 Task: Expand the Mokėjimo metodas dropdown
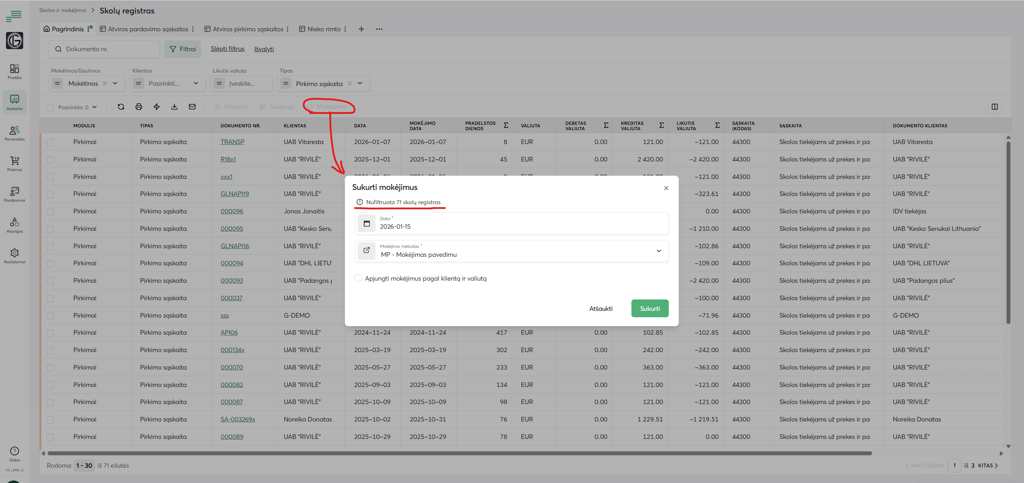pyautogui.click(x=658, y=251)
